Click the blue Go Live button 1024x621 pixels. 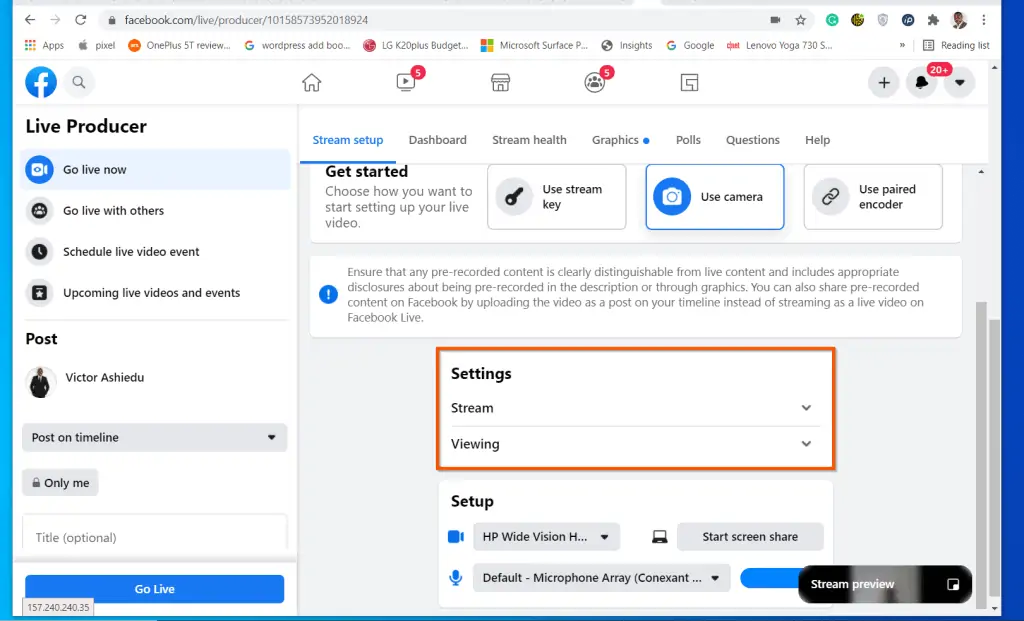point(154,589)
